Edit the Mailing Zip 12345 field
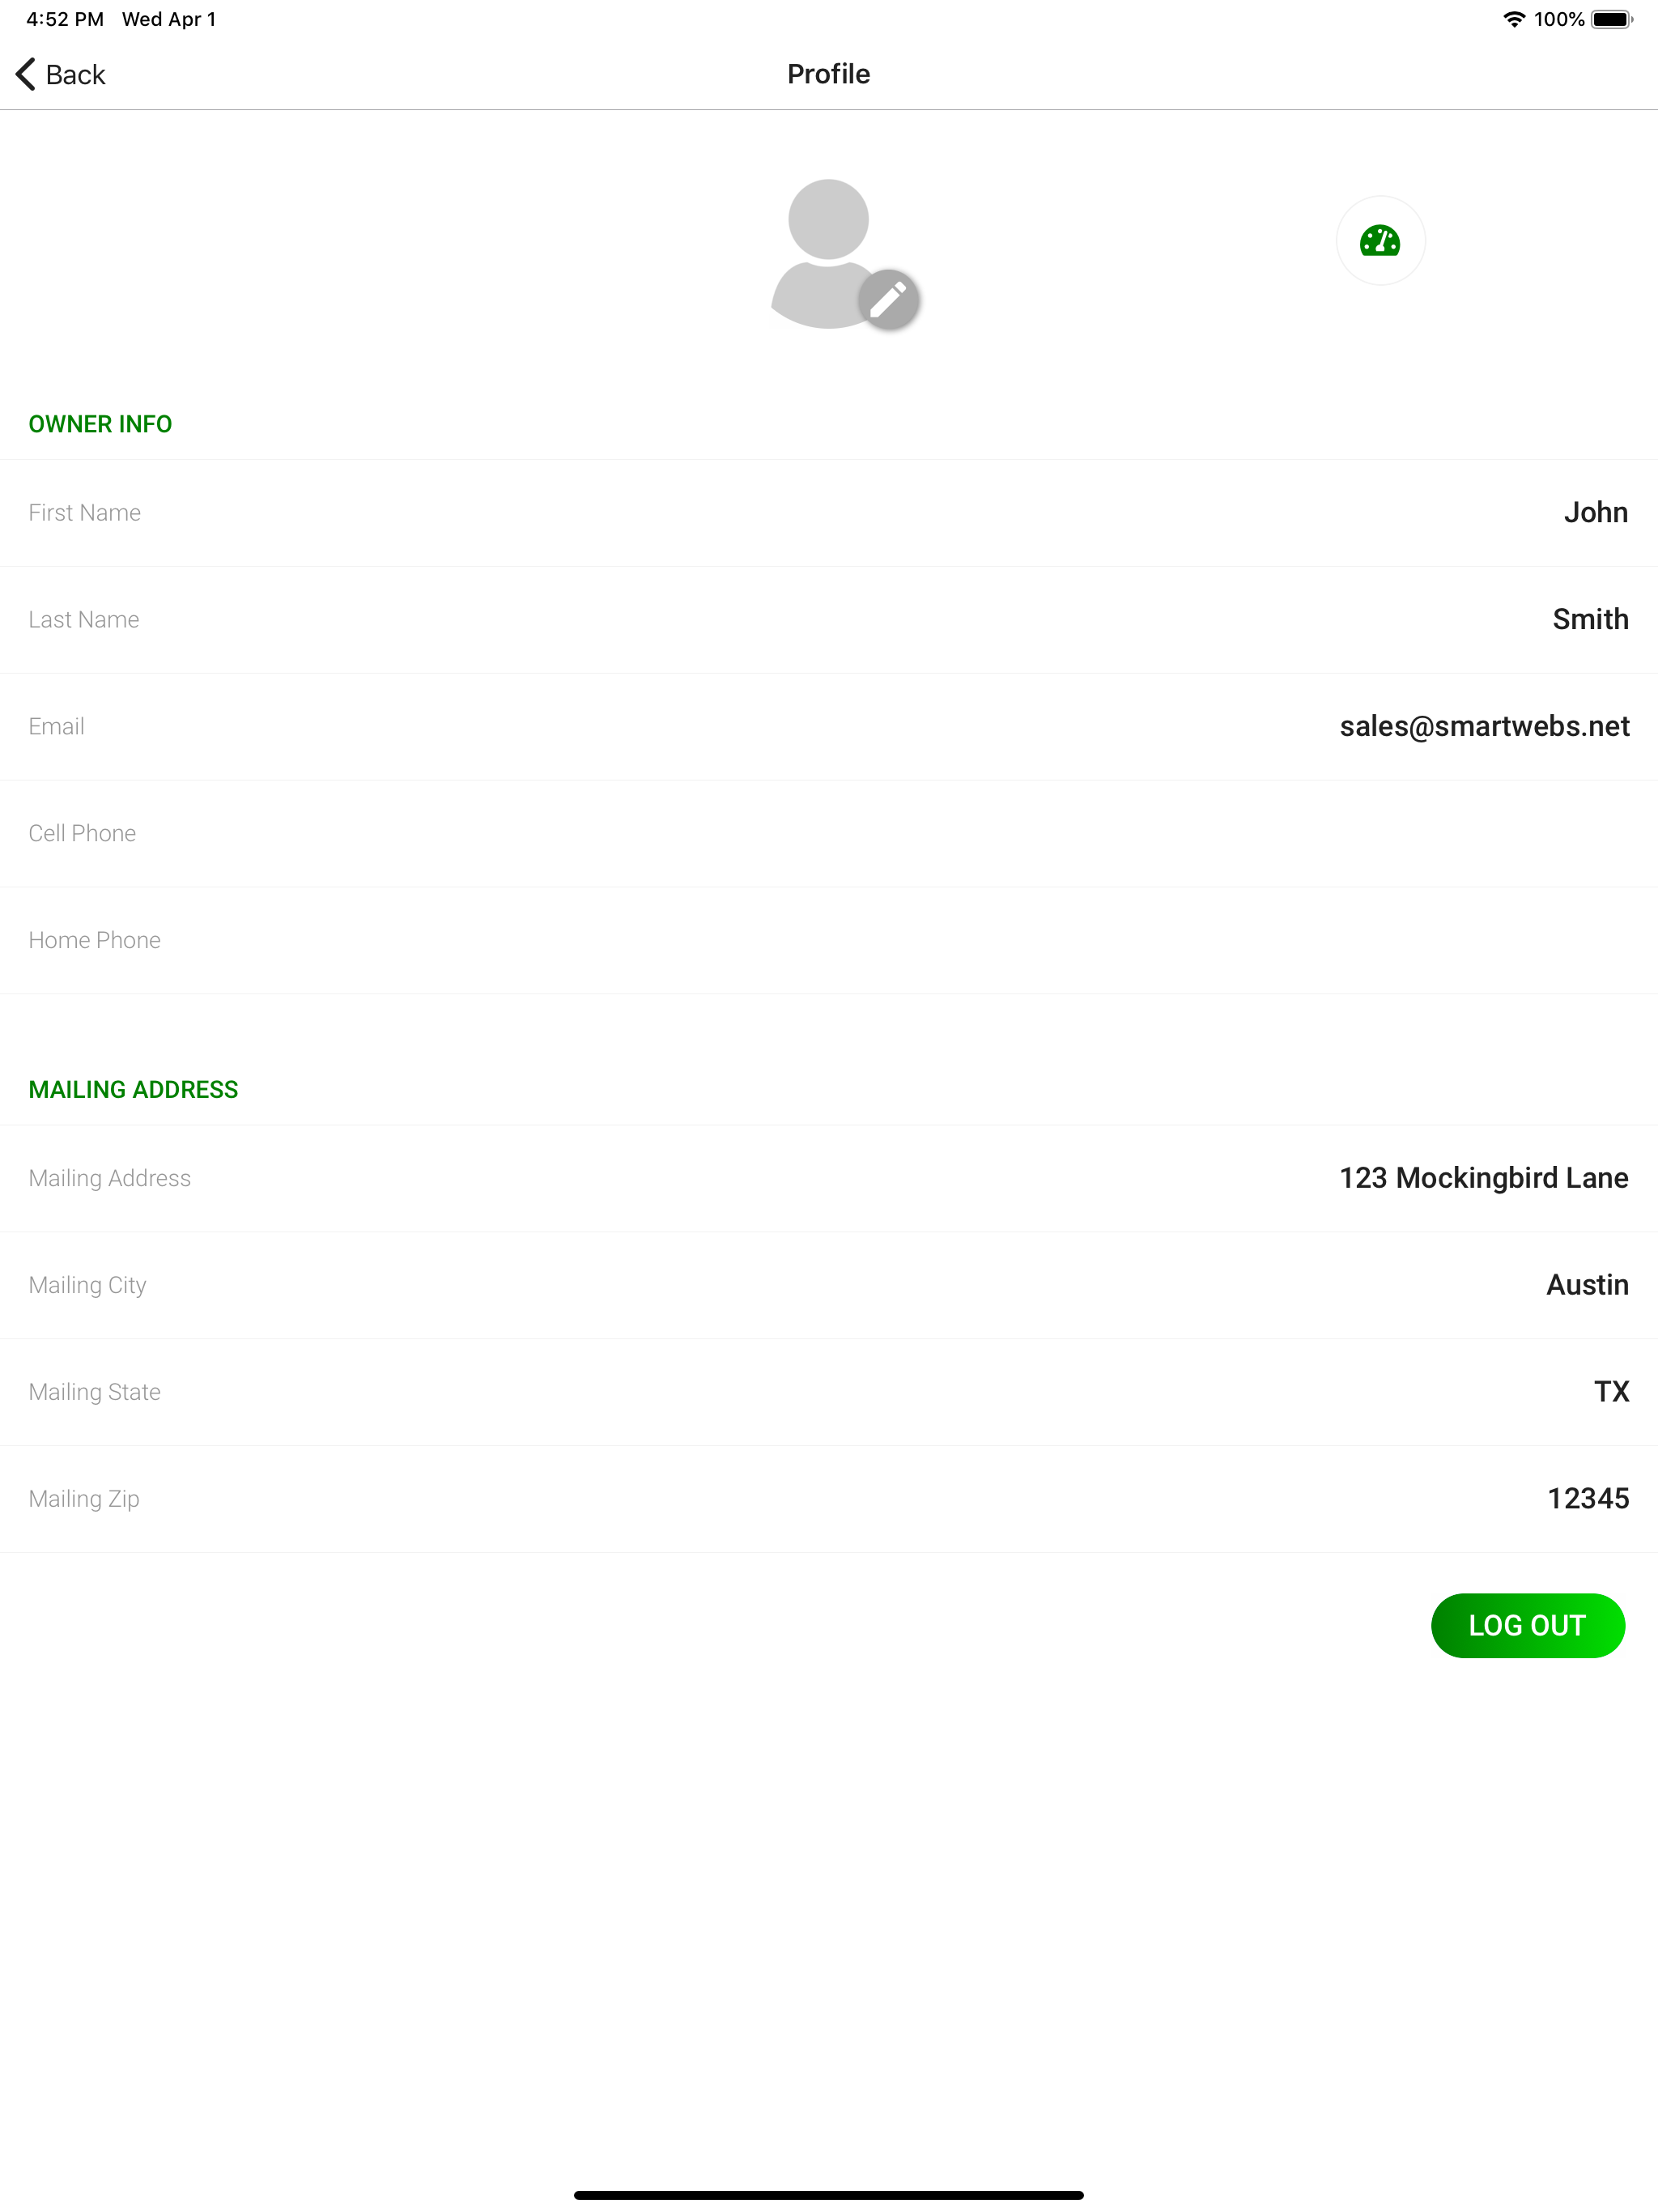The height and width of the screenshot is (2212, 1658). 829,1499
